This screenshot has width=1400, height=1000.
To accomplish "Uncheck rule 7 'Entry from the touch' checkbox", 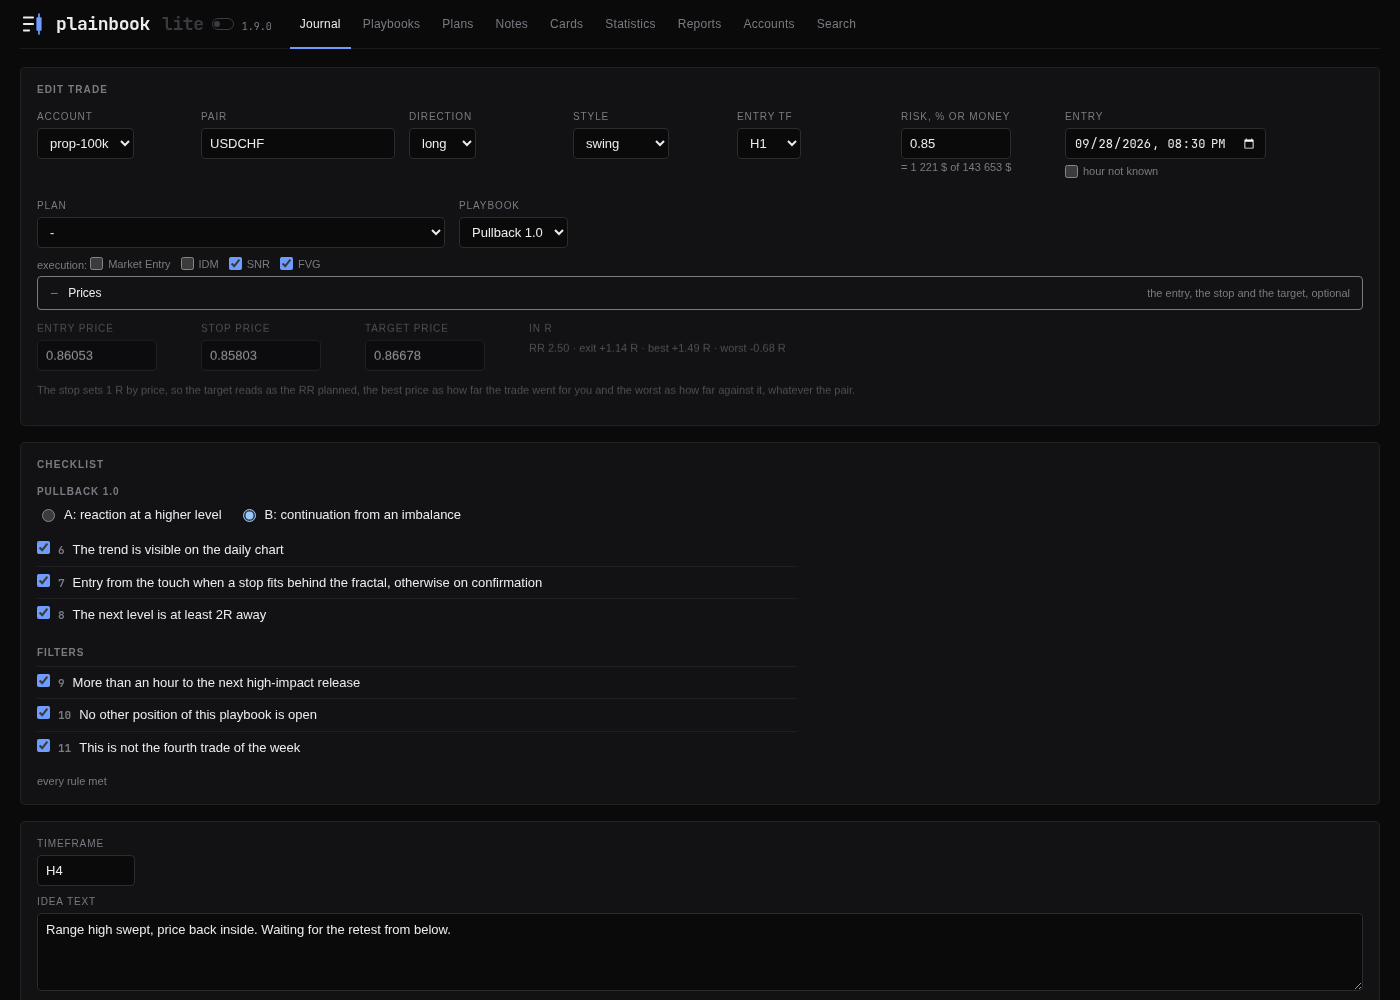I will tap(43, 581).
